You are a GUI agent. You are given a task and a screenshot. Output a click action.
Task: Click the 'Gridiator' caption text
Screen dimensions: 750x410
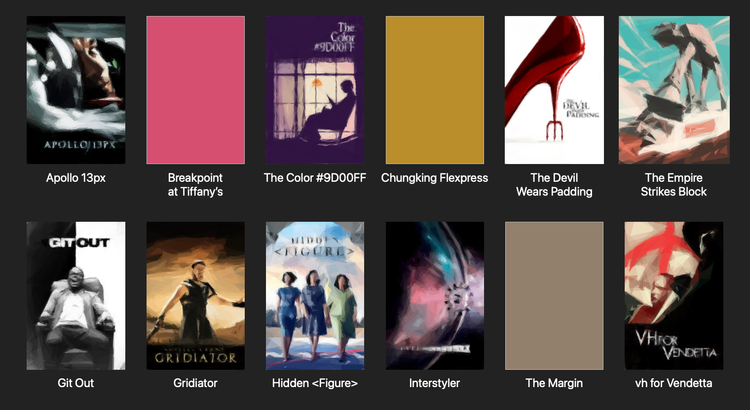pyautogui.click(x=195, y=383)
